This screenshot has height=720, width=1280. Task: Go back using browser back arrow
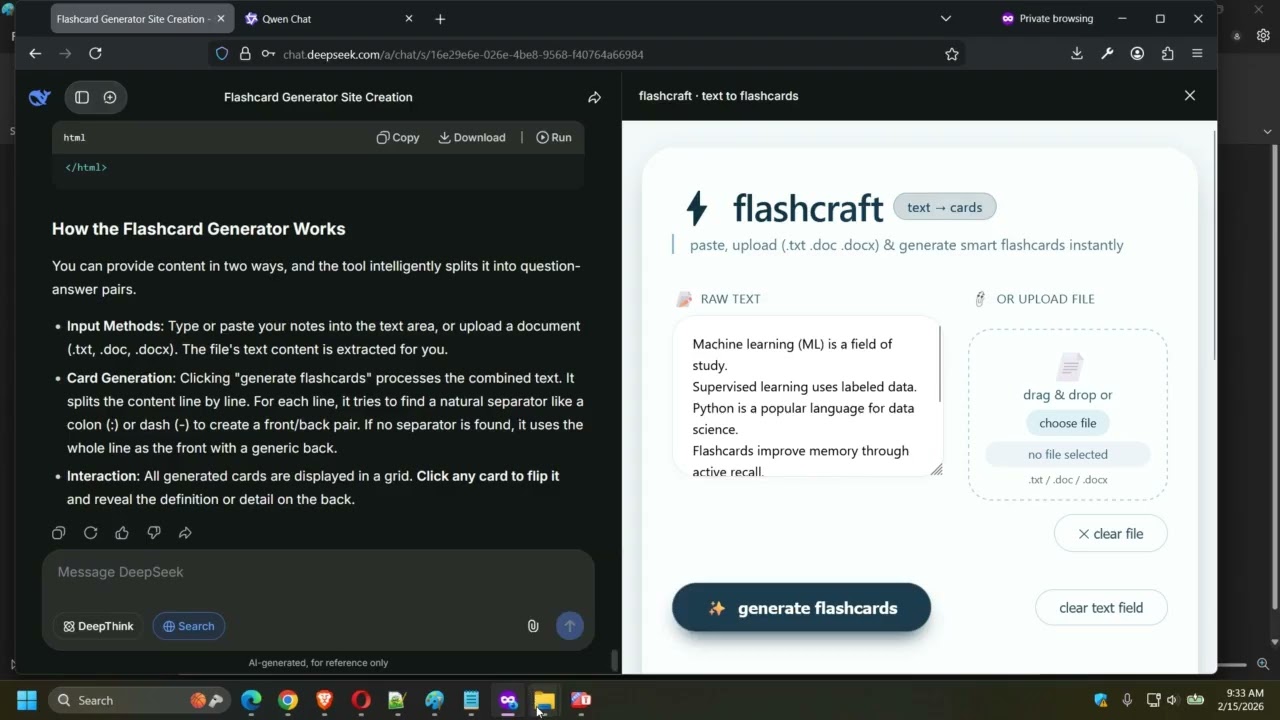[x=35, y=54]
